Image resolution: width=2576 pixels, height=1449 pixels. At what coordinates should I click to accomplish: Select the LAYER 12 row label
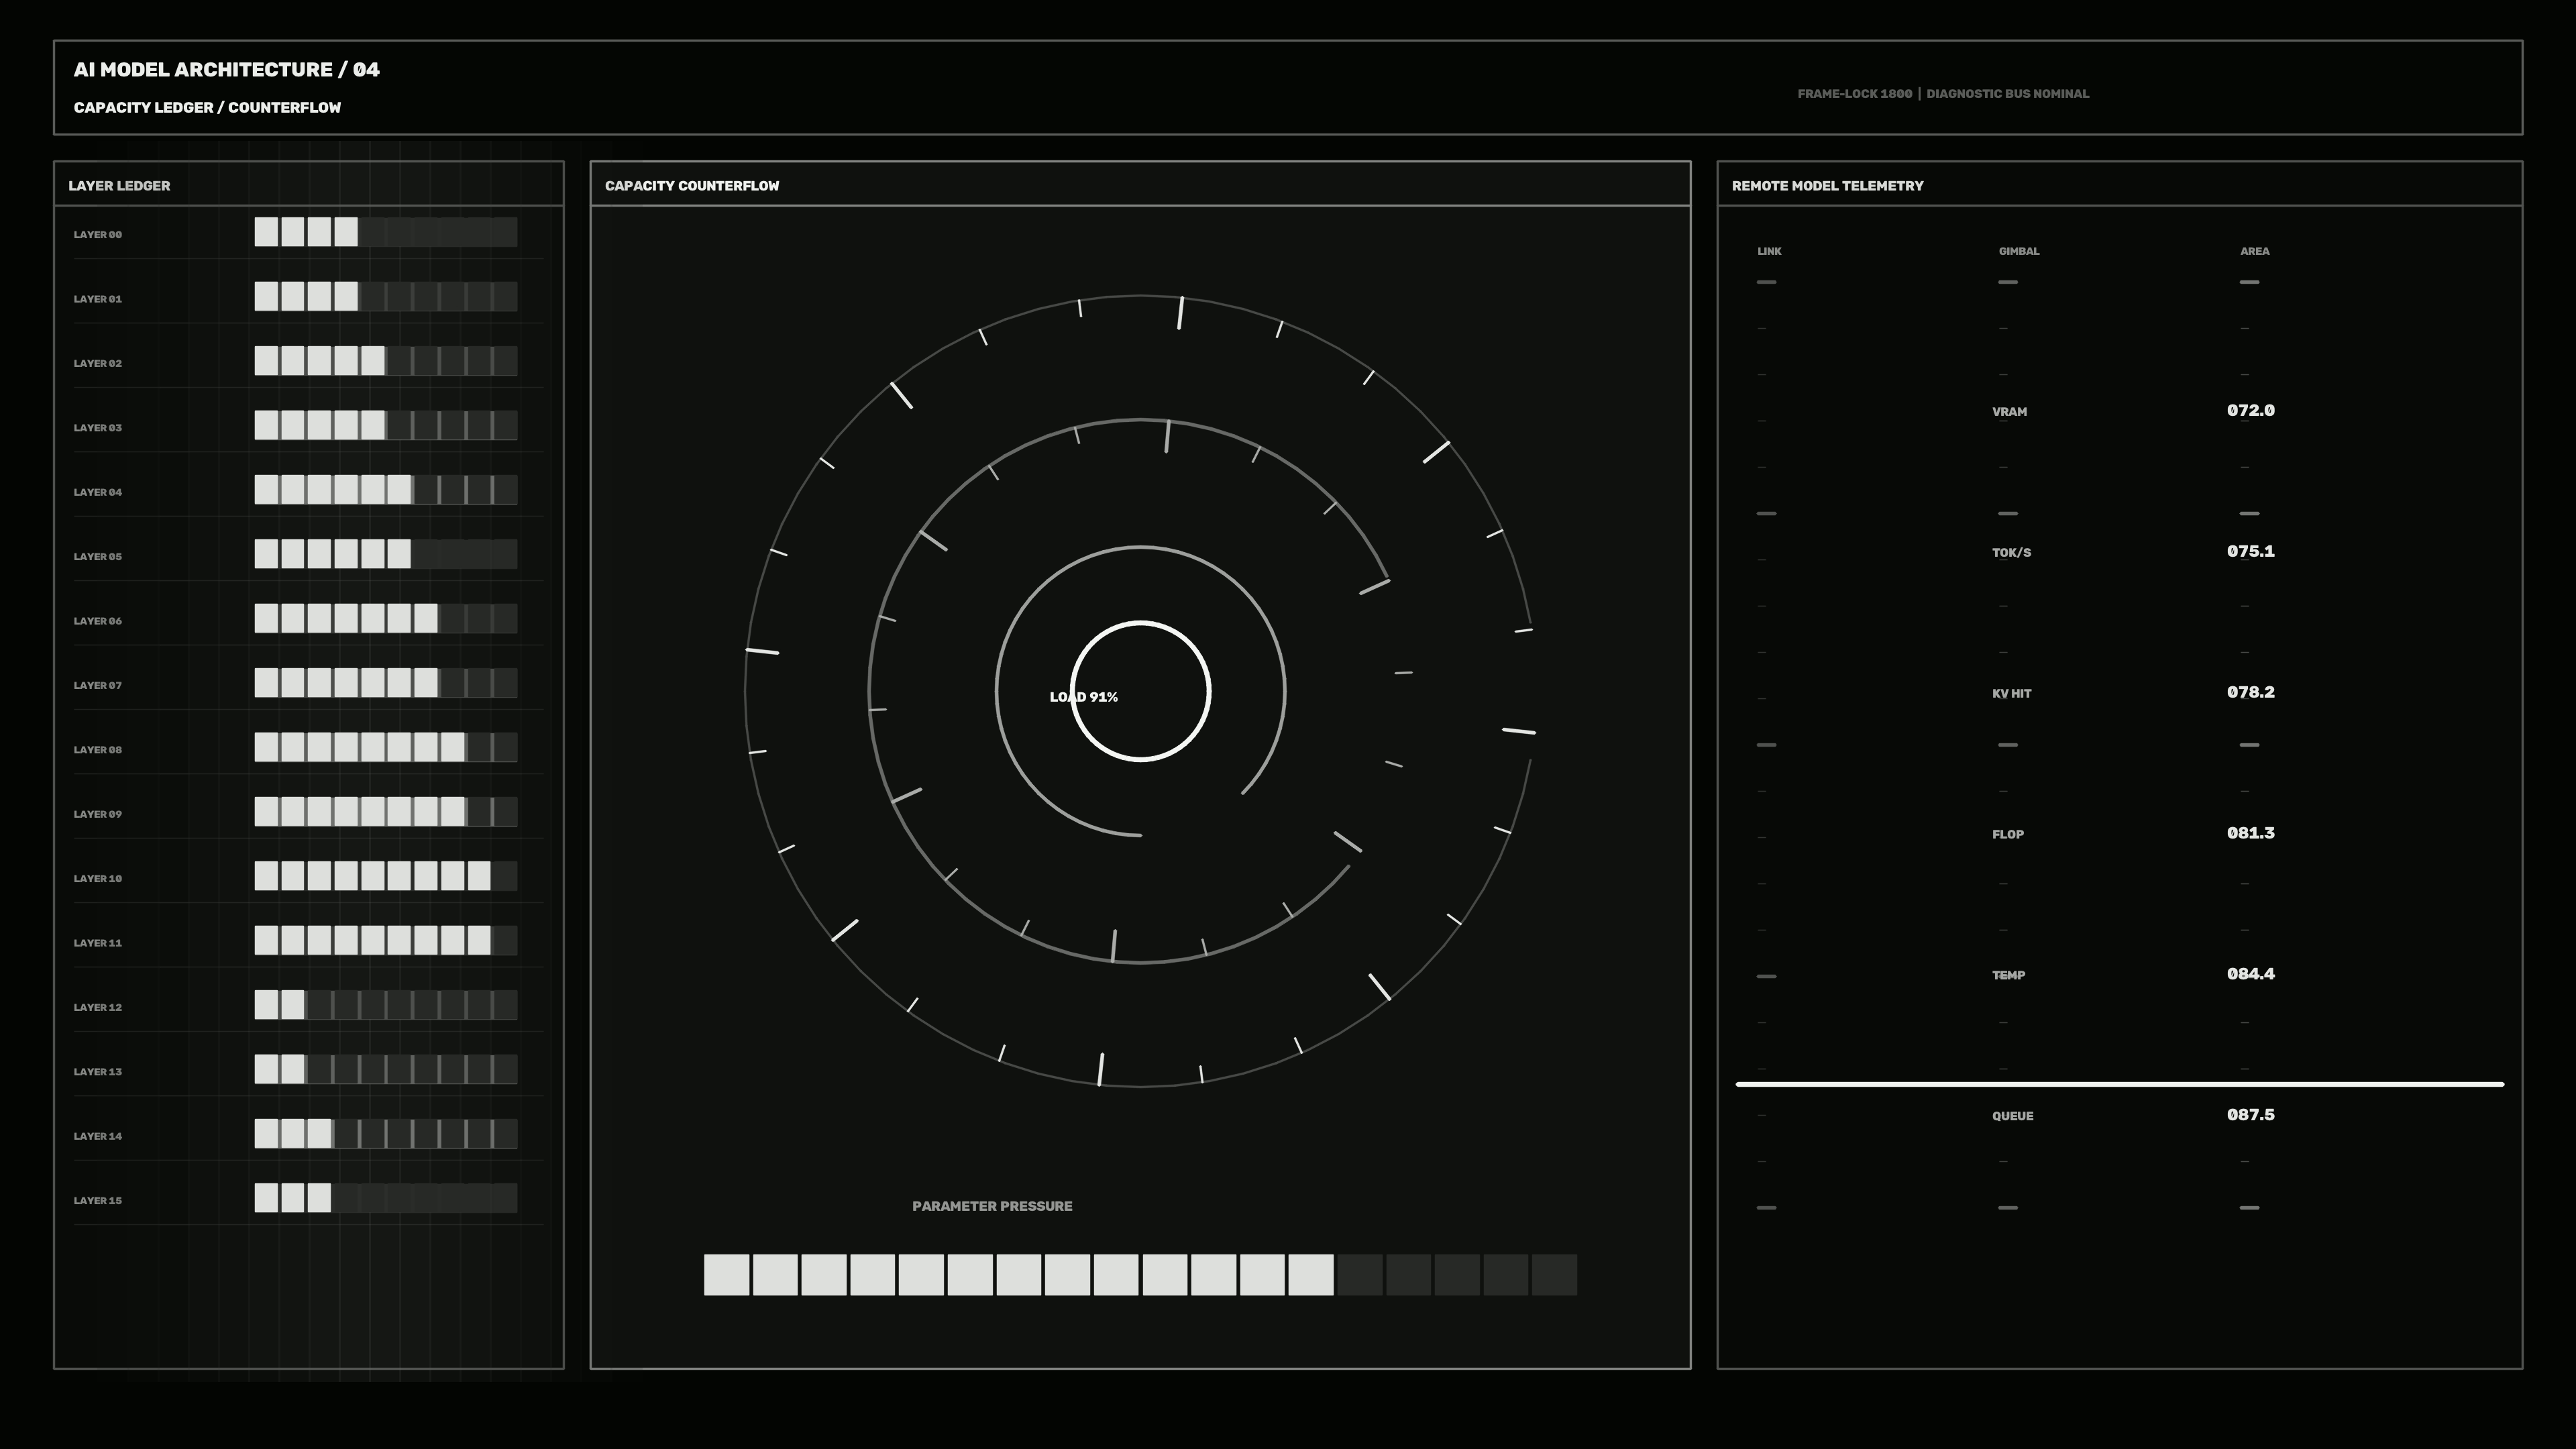tap(98, 1007)
